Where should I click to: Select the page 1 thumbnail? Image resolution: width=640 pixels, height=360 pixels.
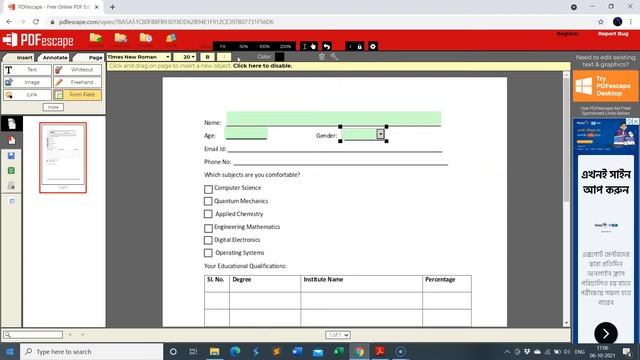click(63, 158)
